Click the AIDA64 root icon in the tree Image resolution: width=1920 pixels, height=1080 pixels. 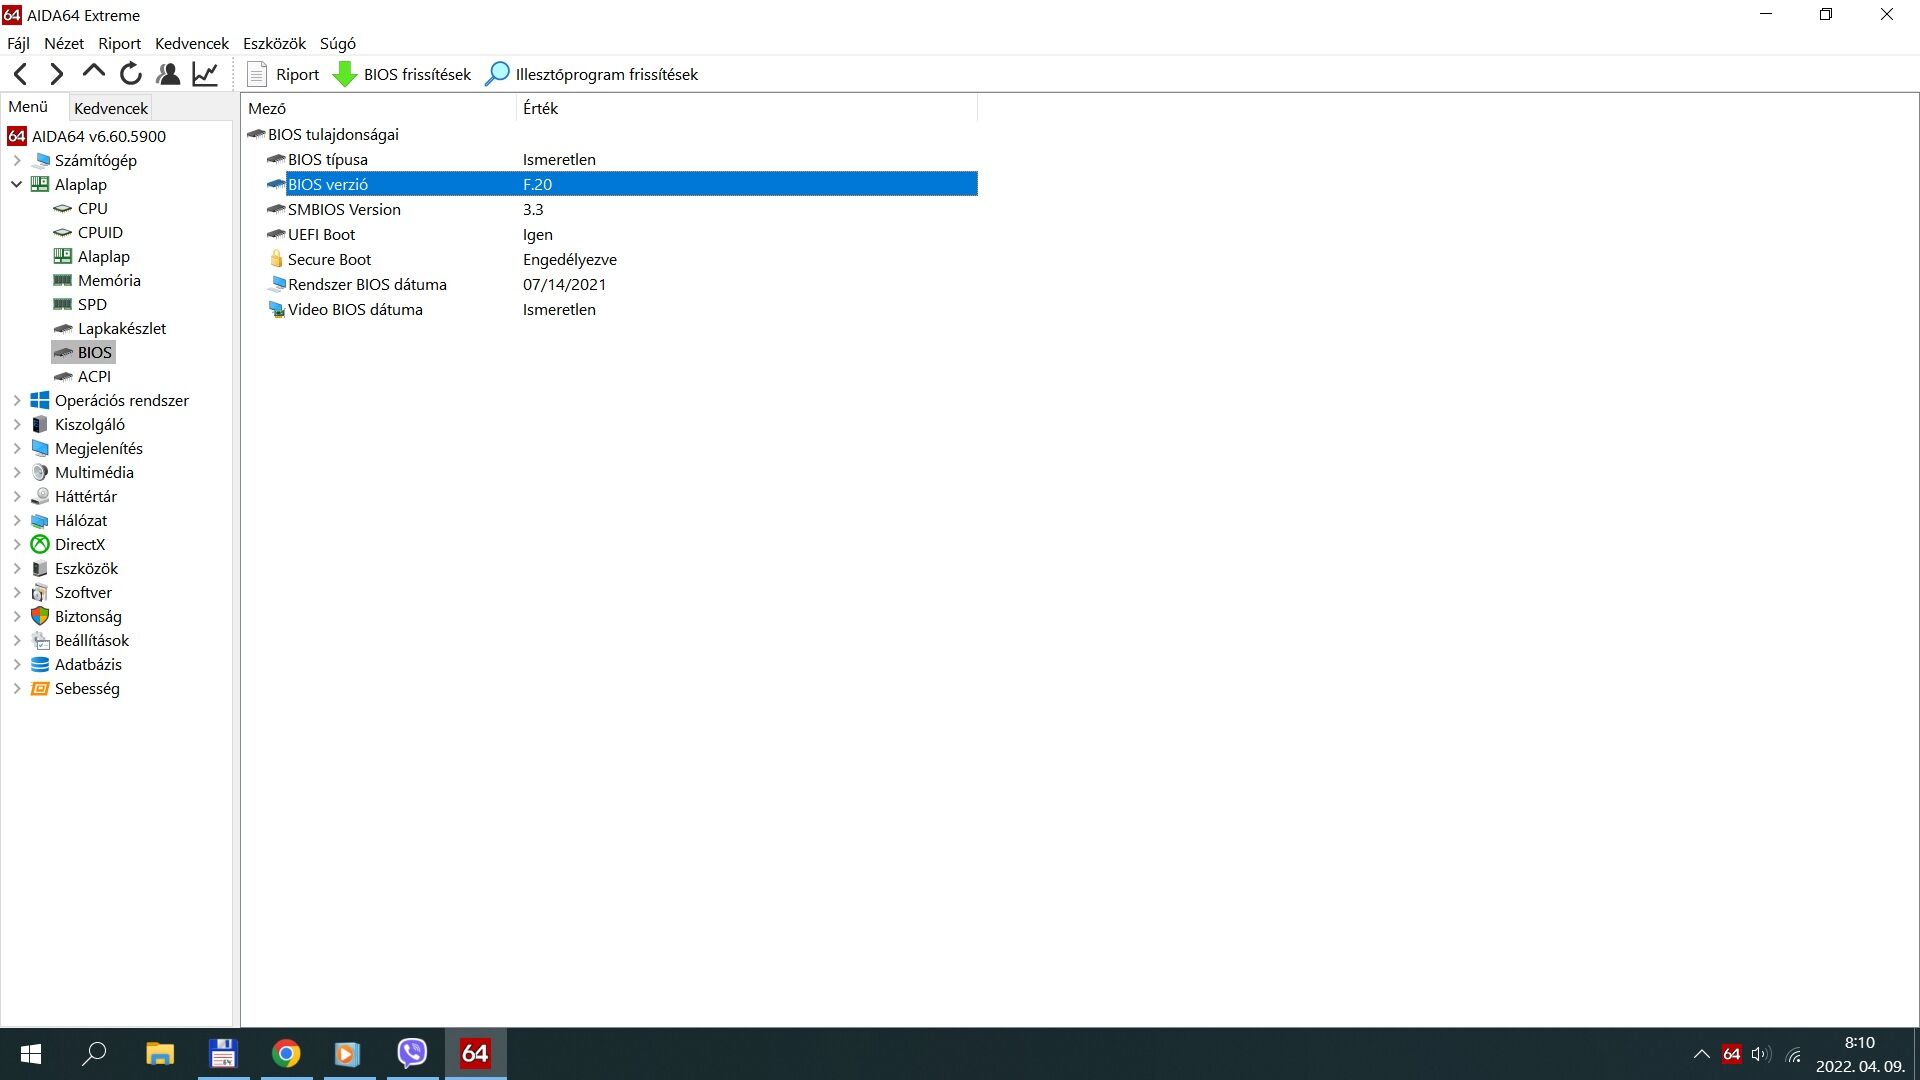click(16, 136)
